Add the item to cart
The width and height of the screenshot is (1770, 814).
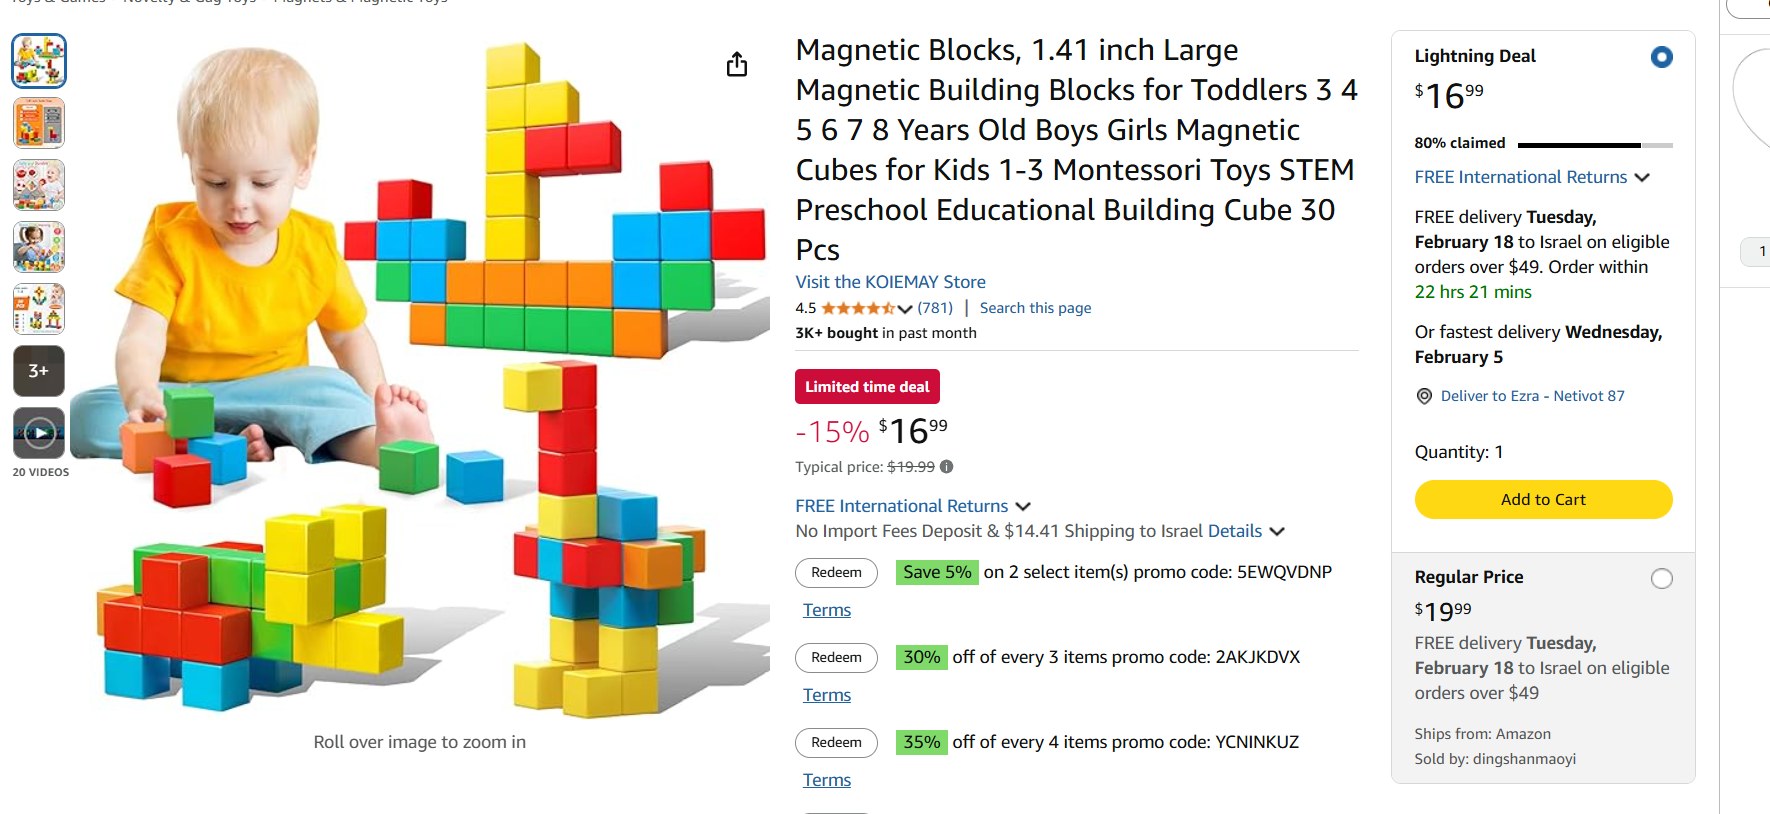click(1542, 500)
